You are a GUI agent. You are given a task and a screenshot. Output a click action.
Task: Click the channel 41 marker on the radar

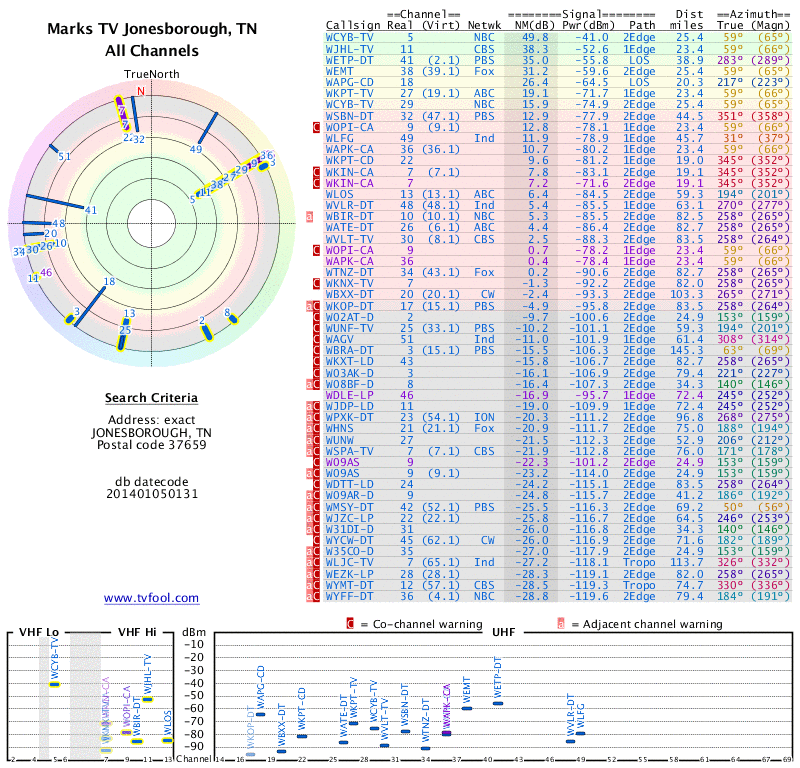click(x=91, y=210)
